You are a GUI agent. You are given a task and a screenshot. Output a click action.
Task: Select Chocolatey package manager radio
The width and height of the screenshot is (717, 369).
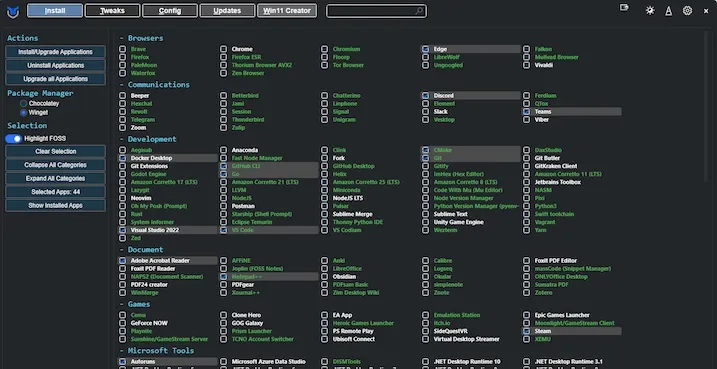(23, 104)
